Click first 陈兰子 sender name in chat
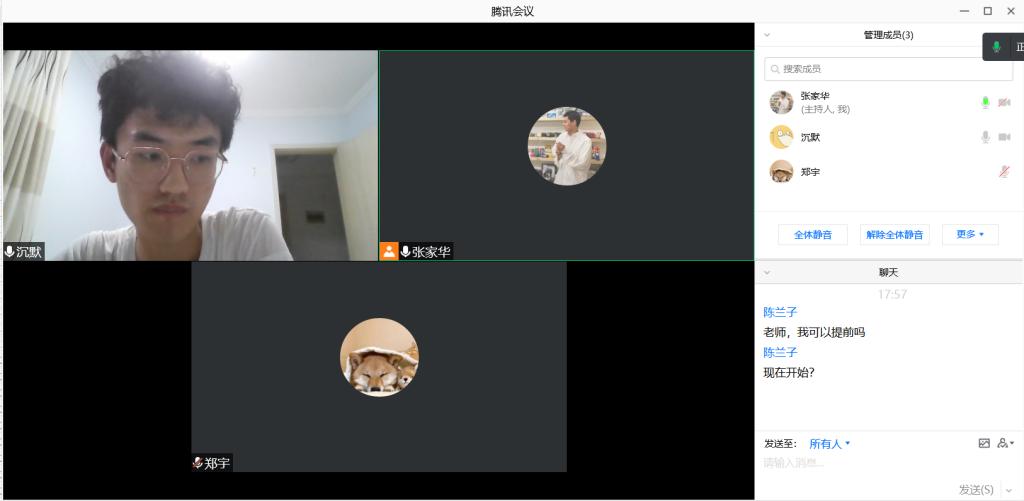1024x501 pixels. tap(780, 312)
